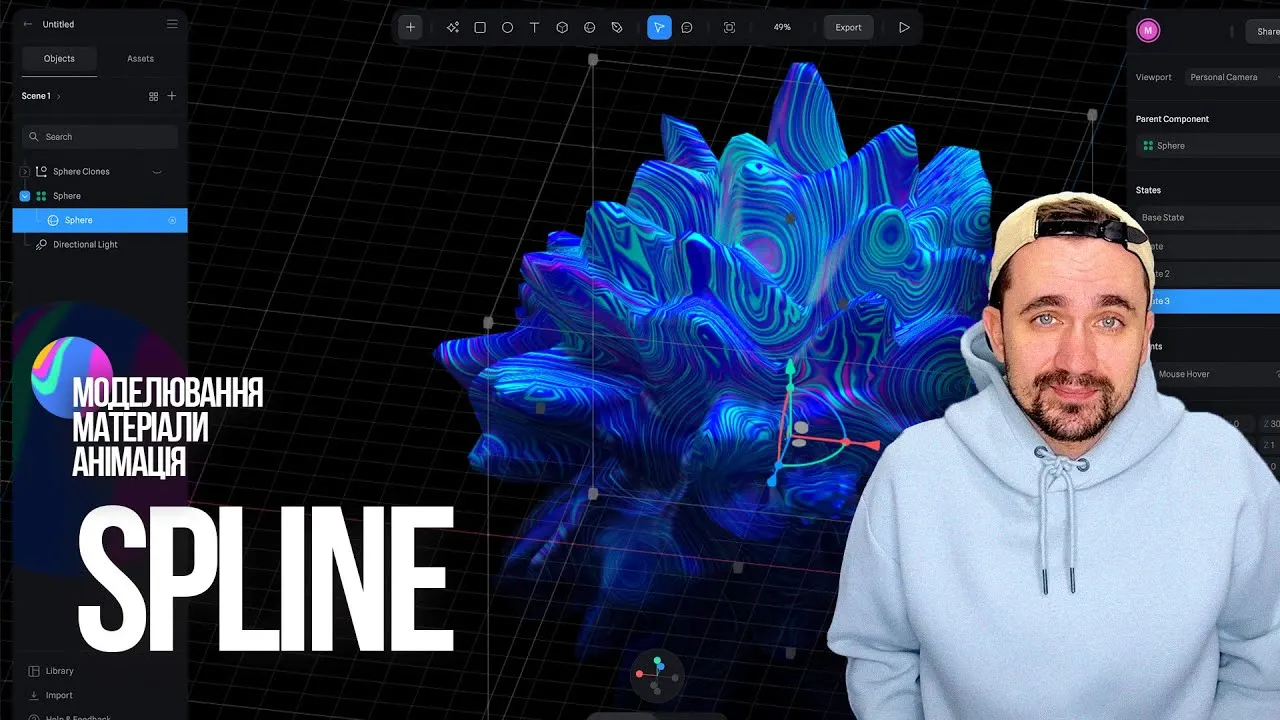Viewport: 1280px width, 720px height.
Task: Click the target icon on the selected Sphere layer
Action: [x=172, y=220]
